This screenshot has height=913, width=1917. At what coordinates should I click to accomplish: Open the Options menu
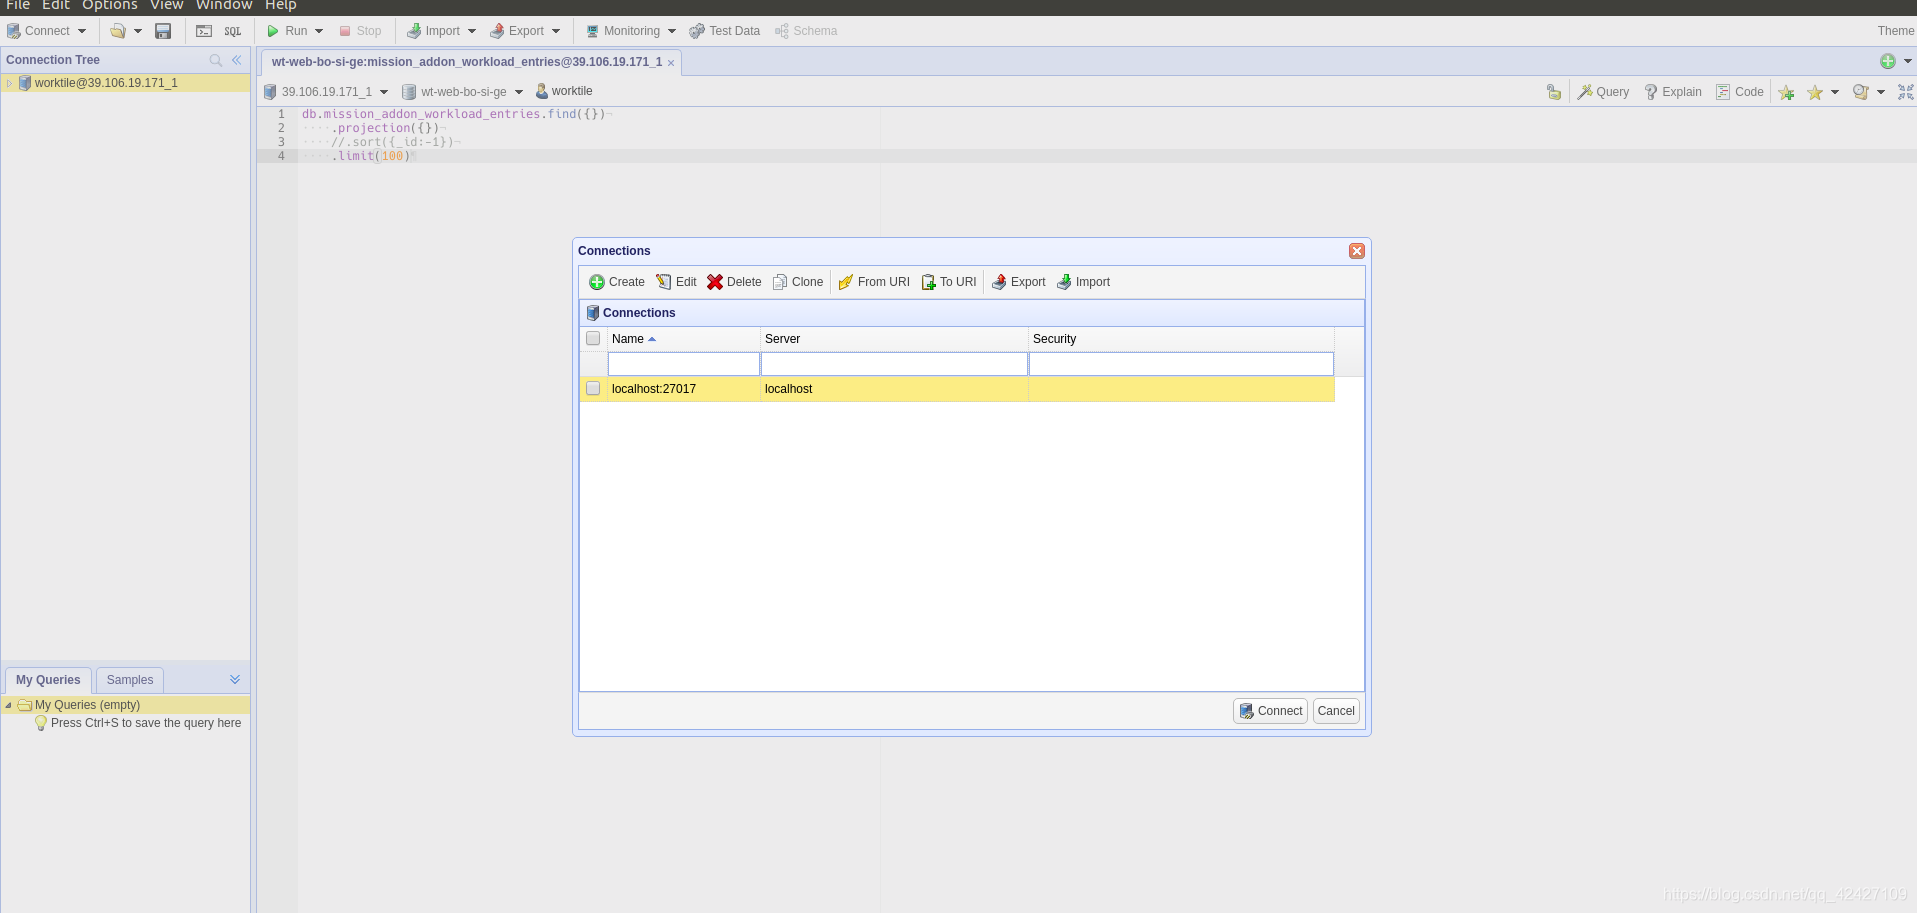[110, 5]
